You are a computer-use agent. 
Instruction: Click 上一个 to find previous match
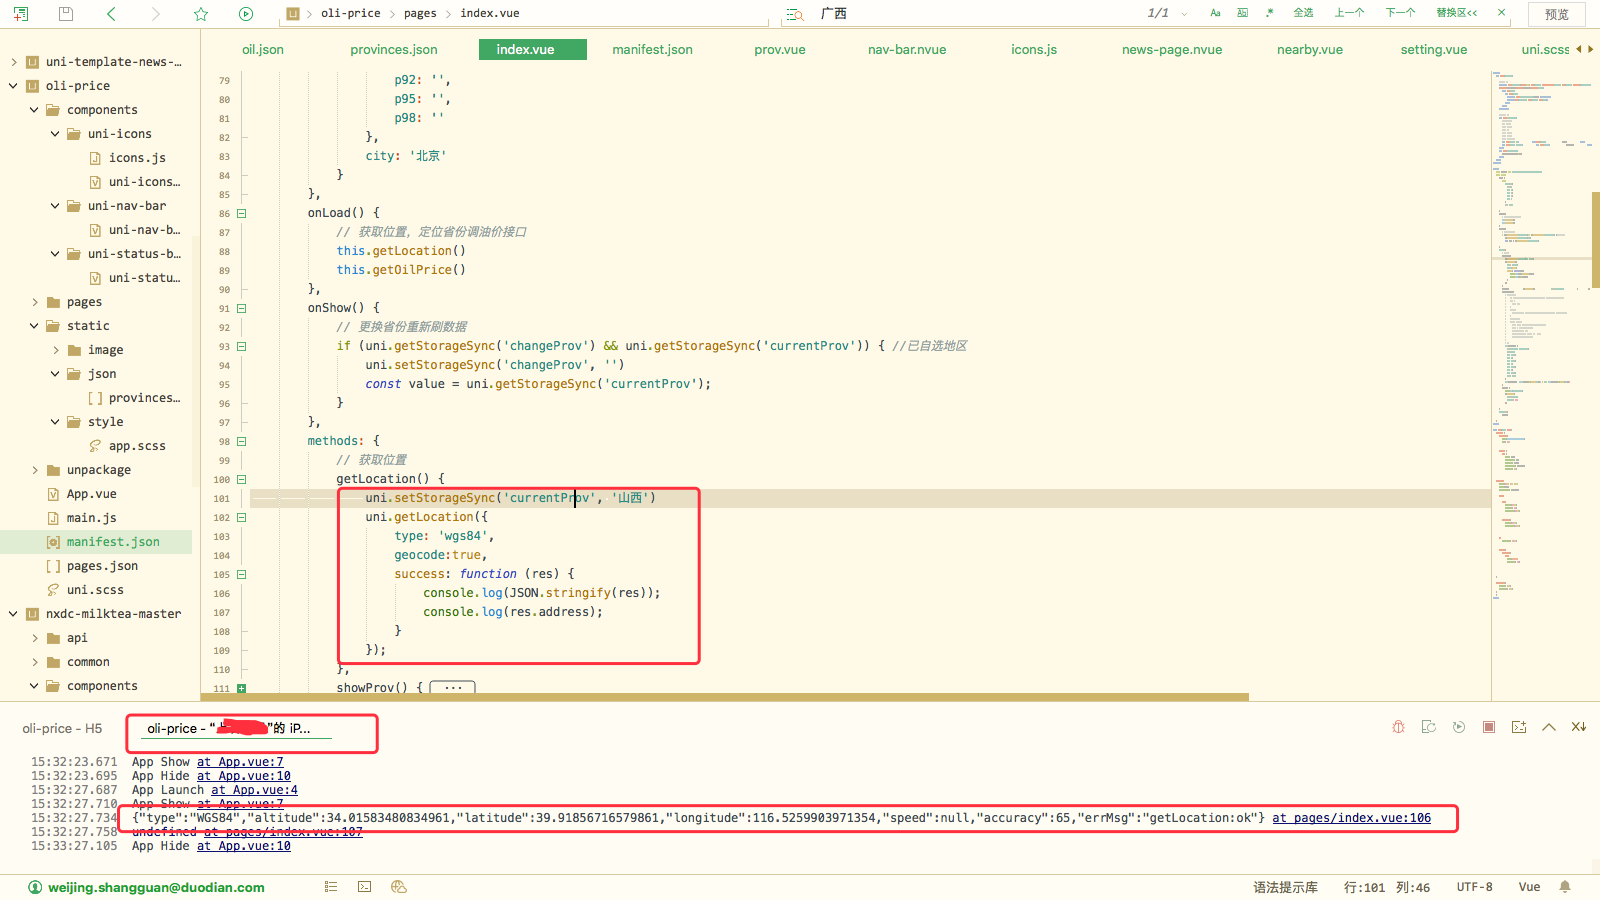1349,13
